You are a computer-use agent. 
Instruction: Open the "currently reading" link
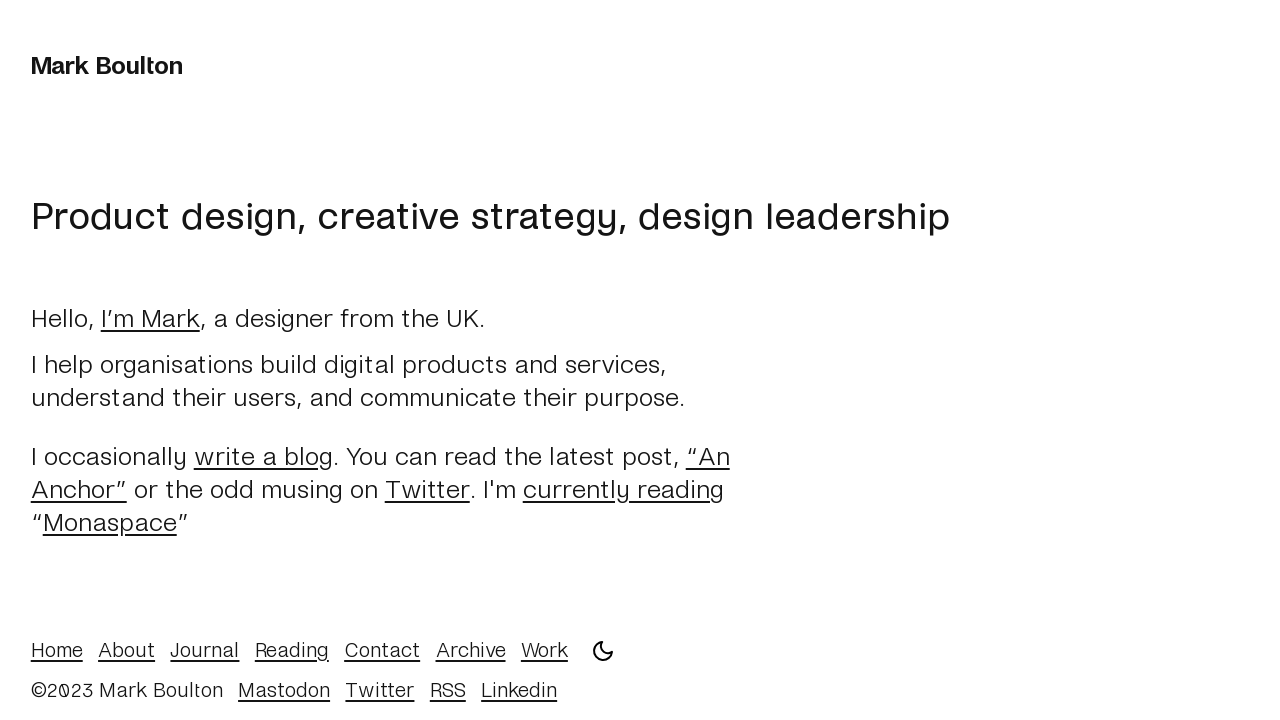coord(623,488)
